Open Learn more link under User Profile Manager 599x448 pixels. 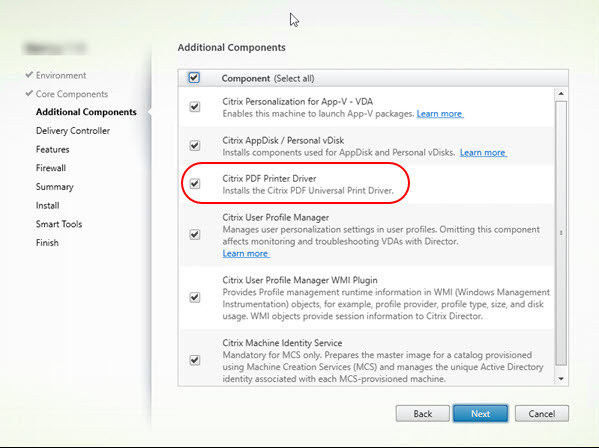(x=246, y=254)
